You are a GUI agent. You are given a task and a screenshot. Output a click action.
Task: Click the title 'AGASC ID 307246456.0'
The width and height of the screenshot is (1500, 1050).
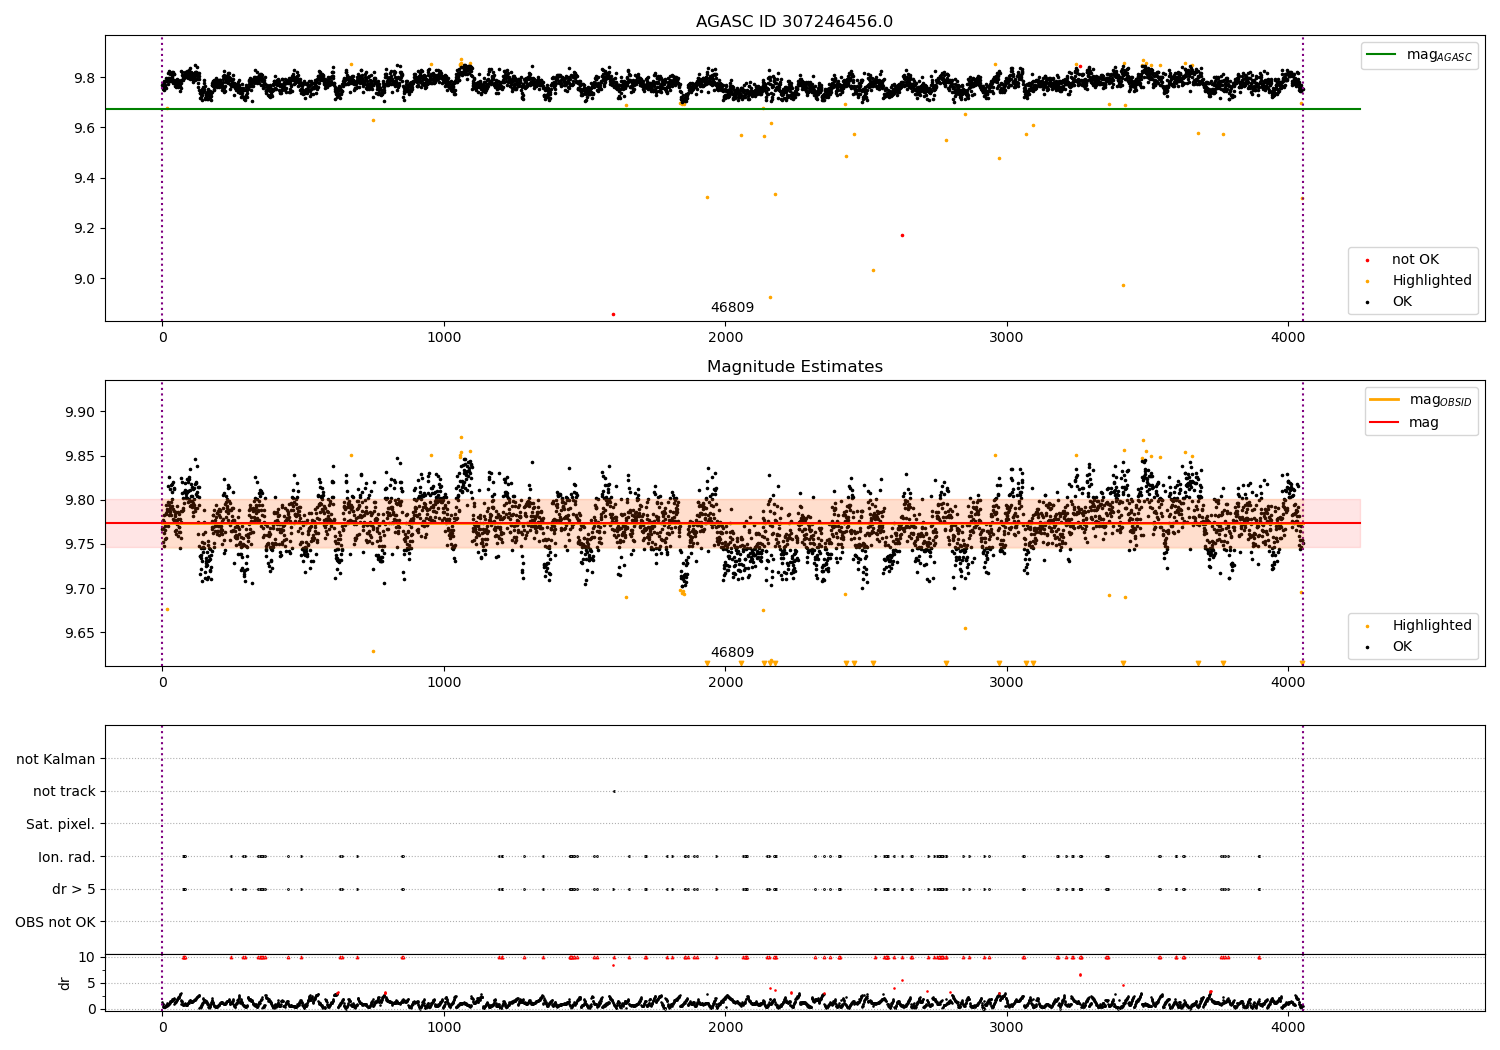click(794, 22)
